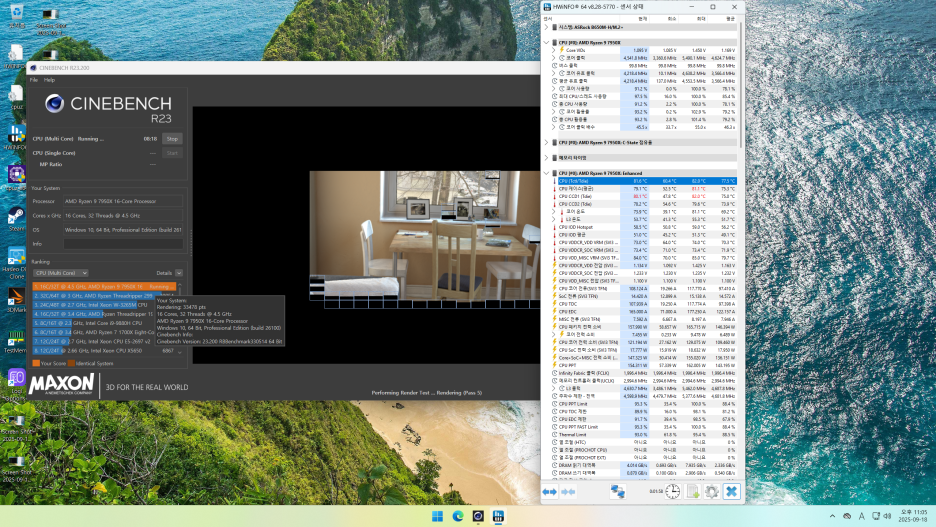Screen dimensions: 936x527
Task: Click the lightning icon beside Core VIDs
Action: [x=562, y=50]
